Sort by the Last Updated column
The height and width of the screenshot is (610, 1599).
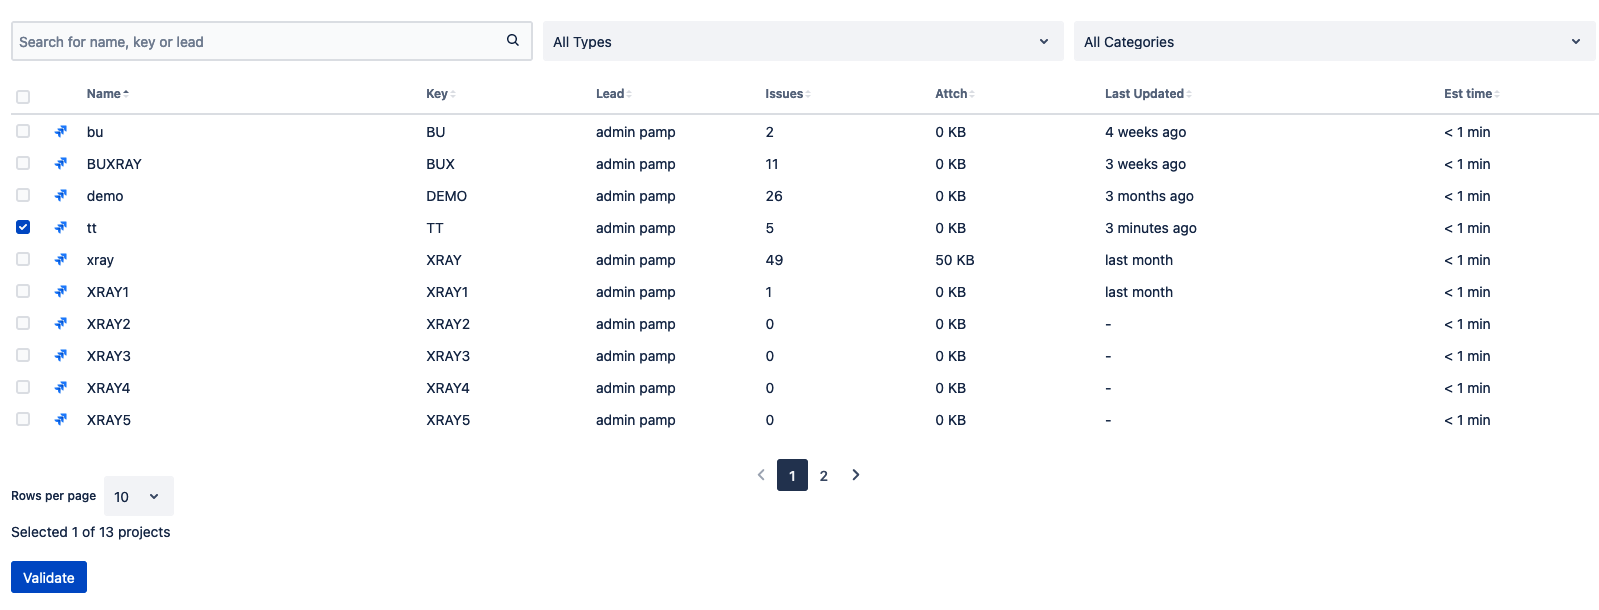[1148, 94]
